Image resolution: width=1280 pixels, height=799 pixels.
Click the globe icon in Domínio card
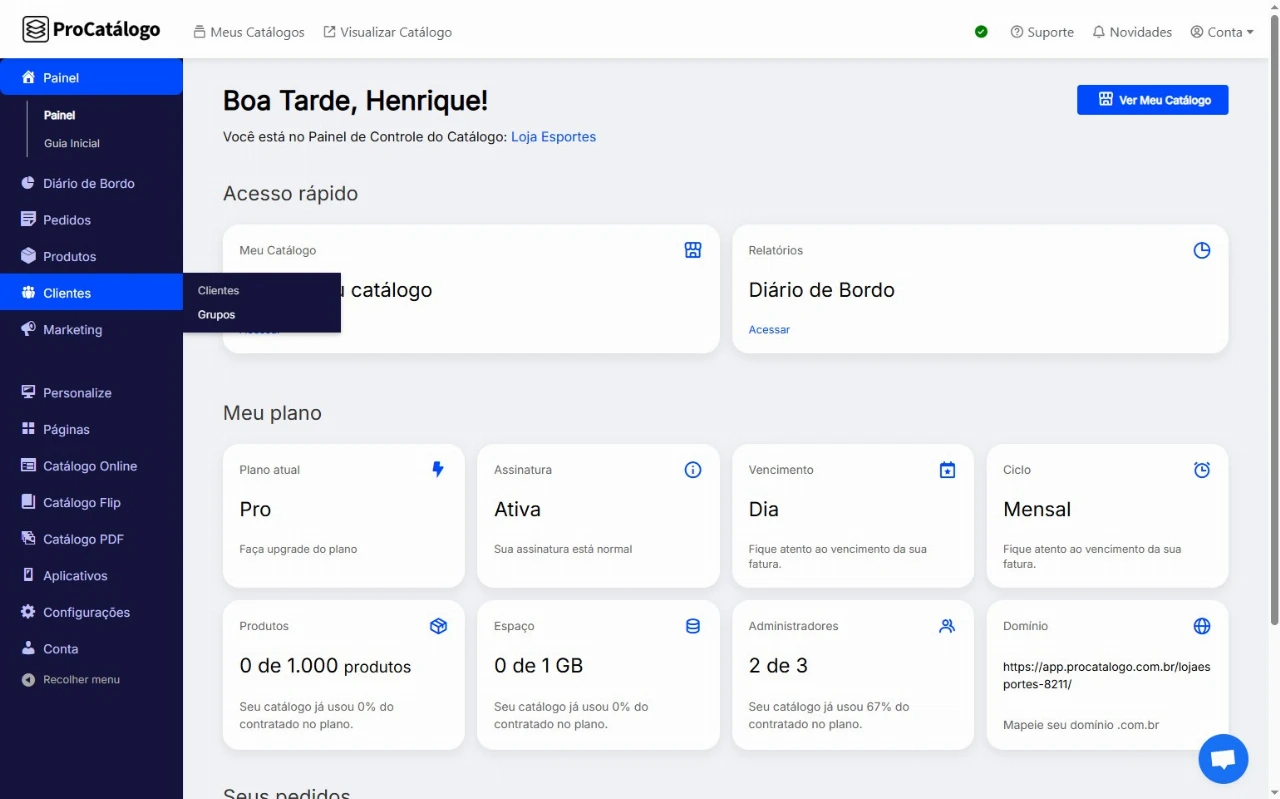(x=1201, y=626)
